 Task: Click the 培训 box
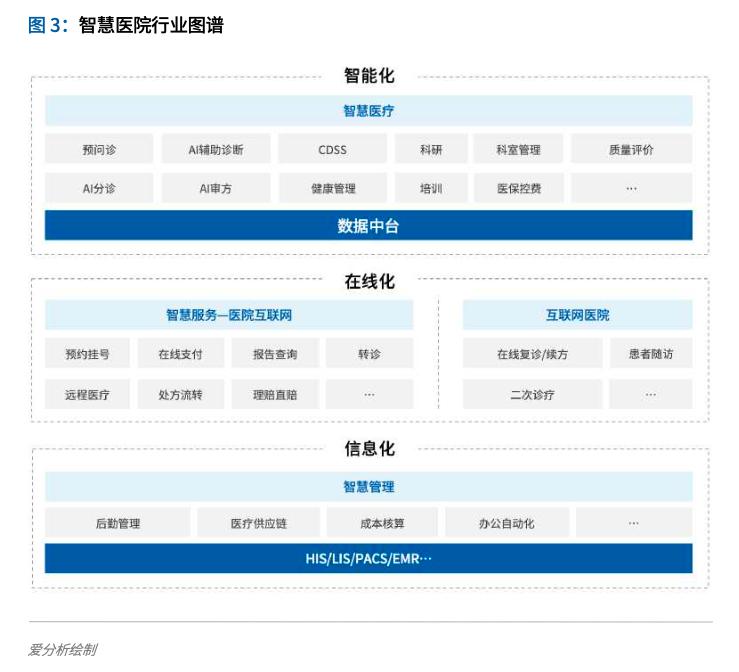point(431,188)
